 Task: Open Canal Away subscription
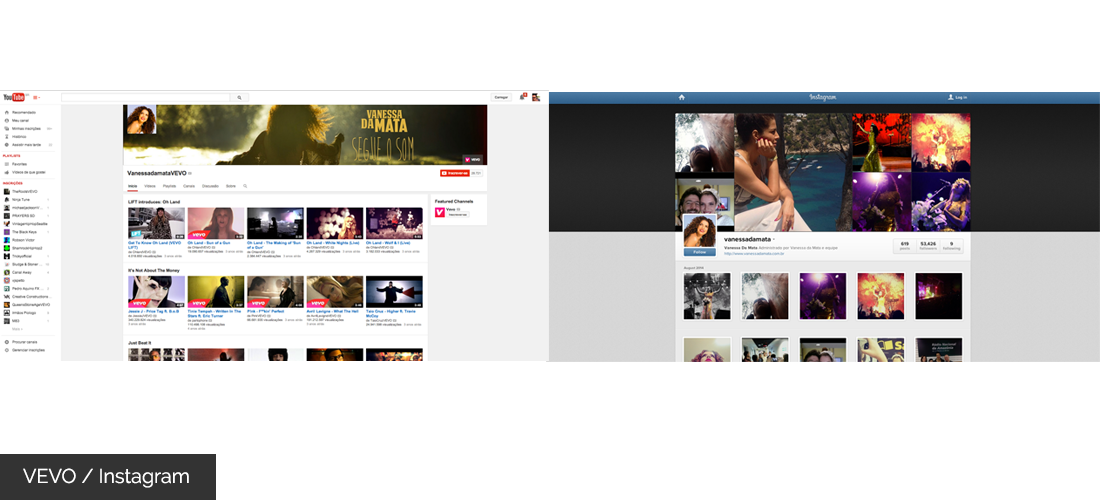(x=21, y=272)
